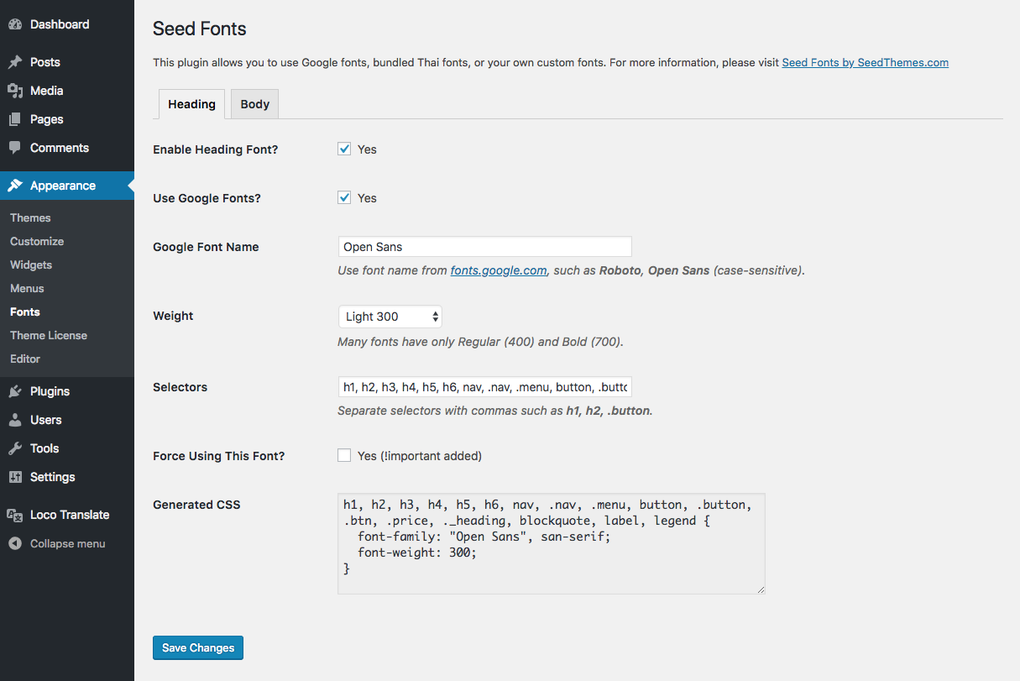Open the Media library icon
The image size is (1020, 681).
[x=14, y=90]
